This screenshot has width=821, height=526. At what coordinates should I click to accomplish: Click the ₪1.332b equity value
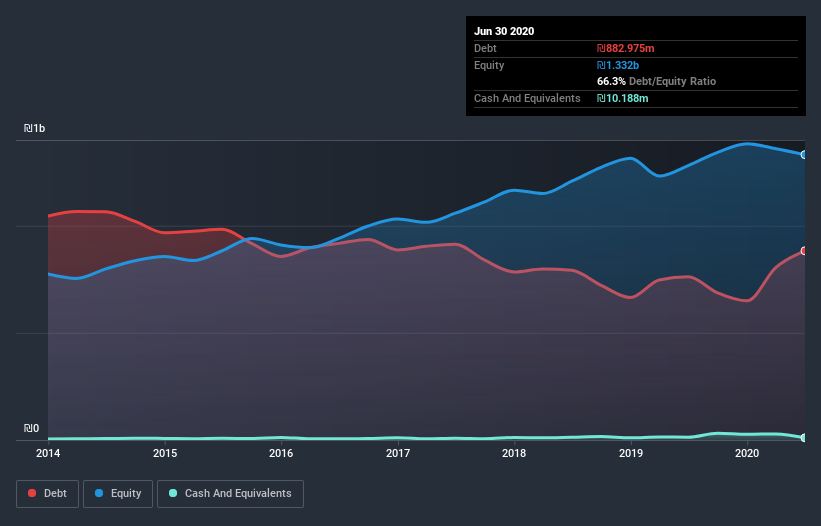618,65
